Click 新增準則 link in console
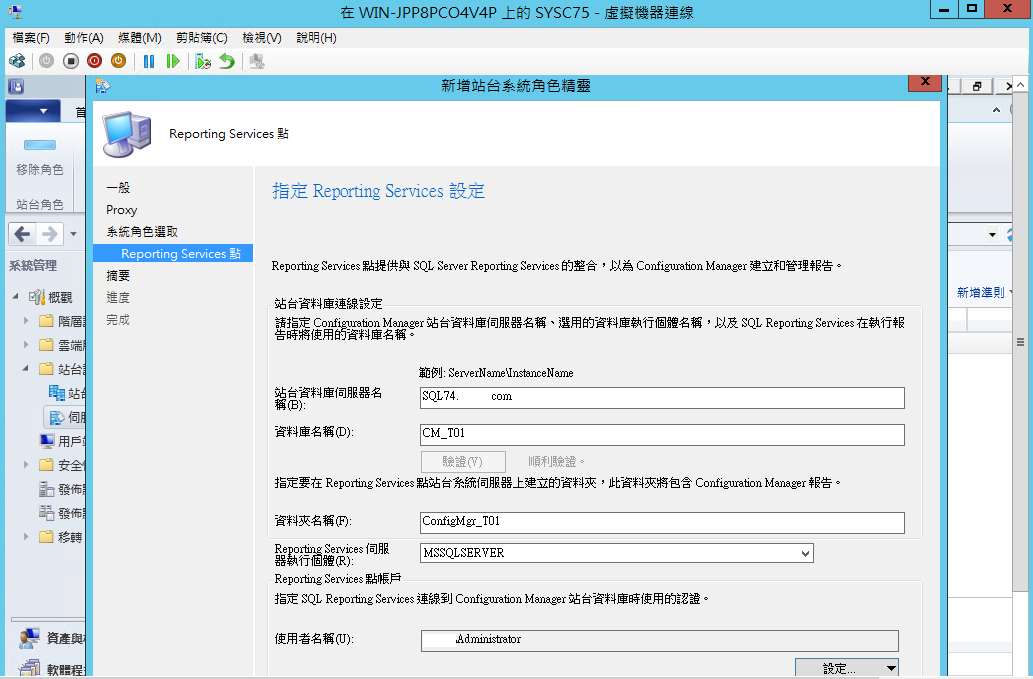The image size is (1033, 679). pyautogui.click(x=980, y=292)
